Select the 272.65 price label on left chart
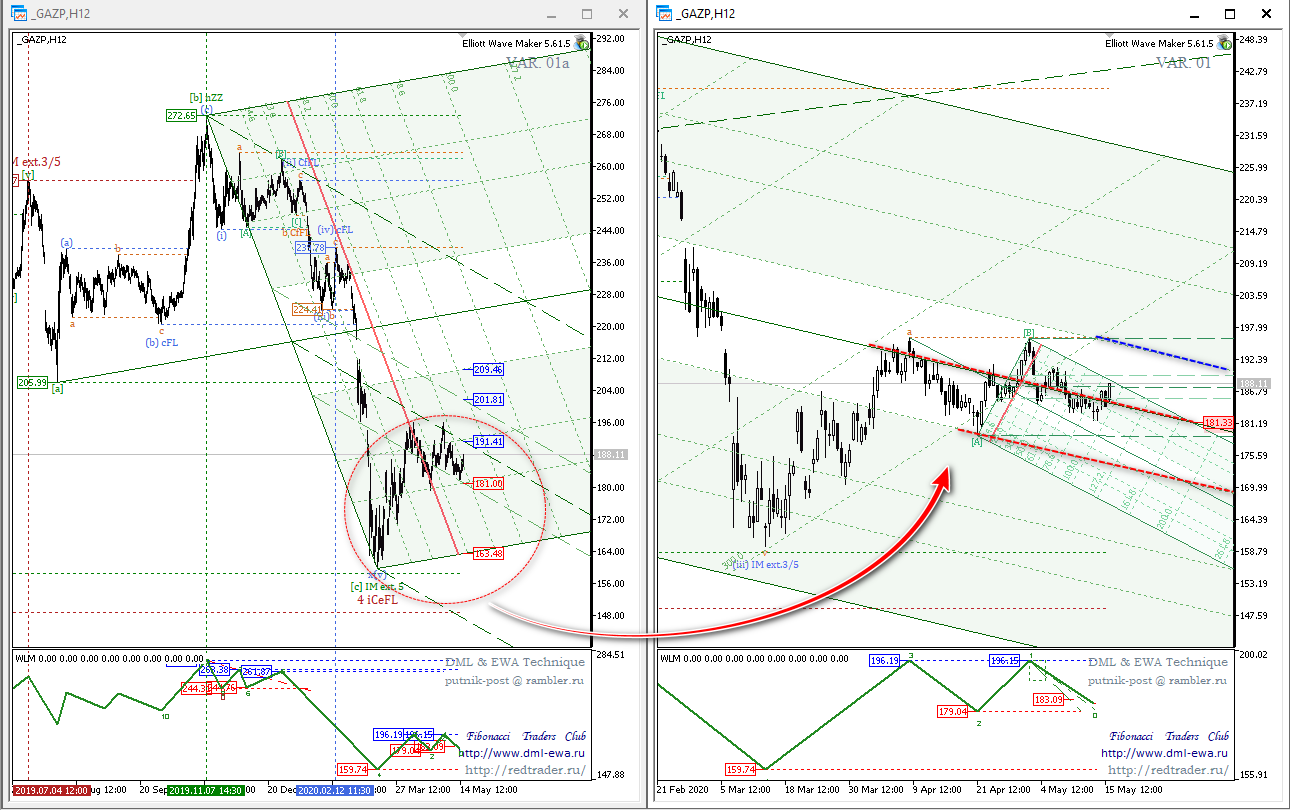The height and width of the screenshot is (810, 1290). coord(181,116)
